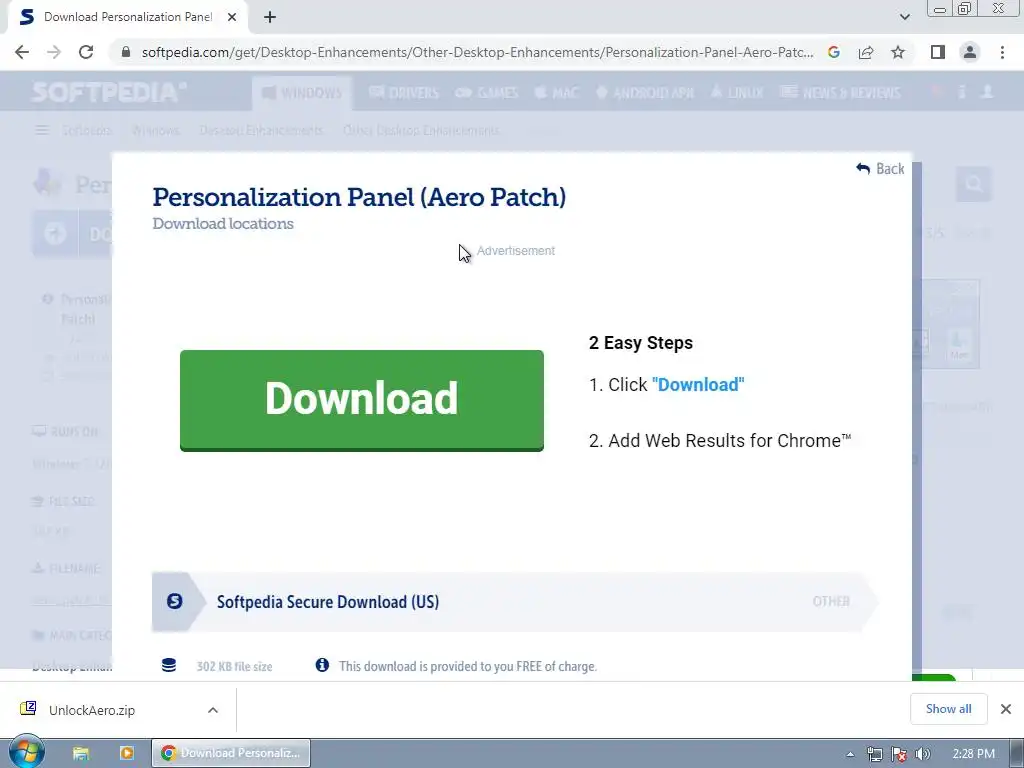Image resolution: width=1024 pixels, height=768 pixels.
Task: Click the Action Center flag icon
Action: pos(899,754)
